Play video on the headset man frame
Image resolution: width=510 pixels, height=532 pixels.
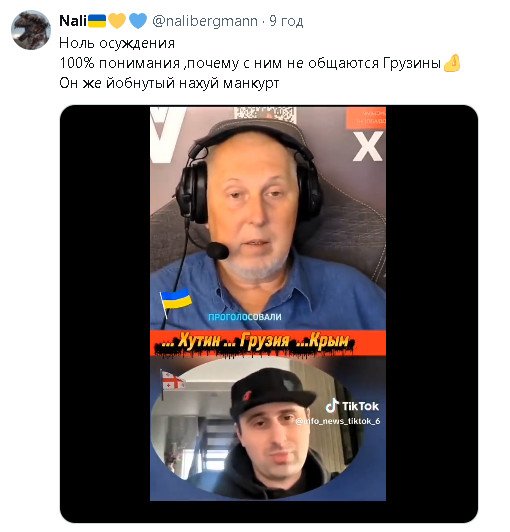tap(268, 218)
